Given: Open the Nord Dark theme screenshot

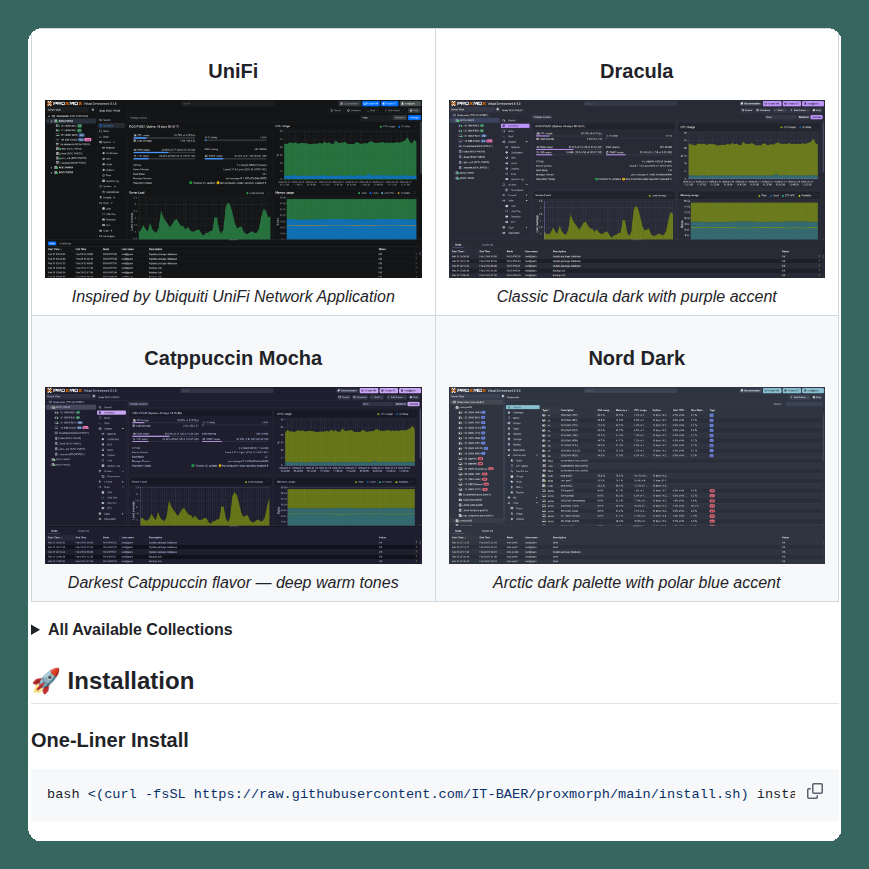Looking at the screenshot, I should click(x=637, y=476).
